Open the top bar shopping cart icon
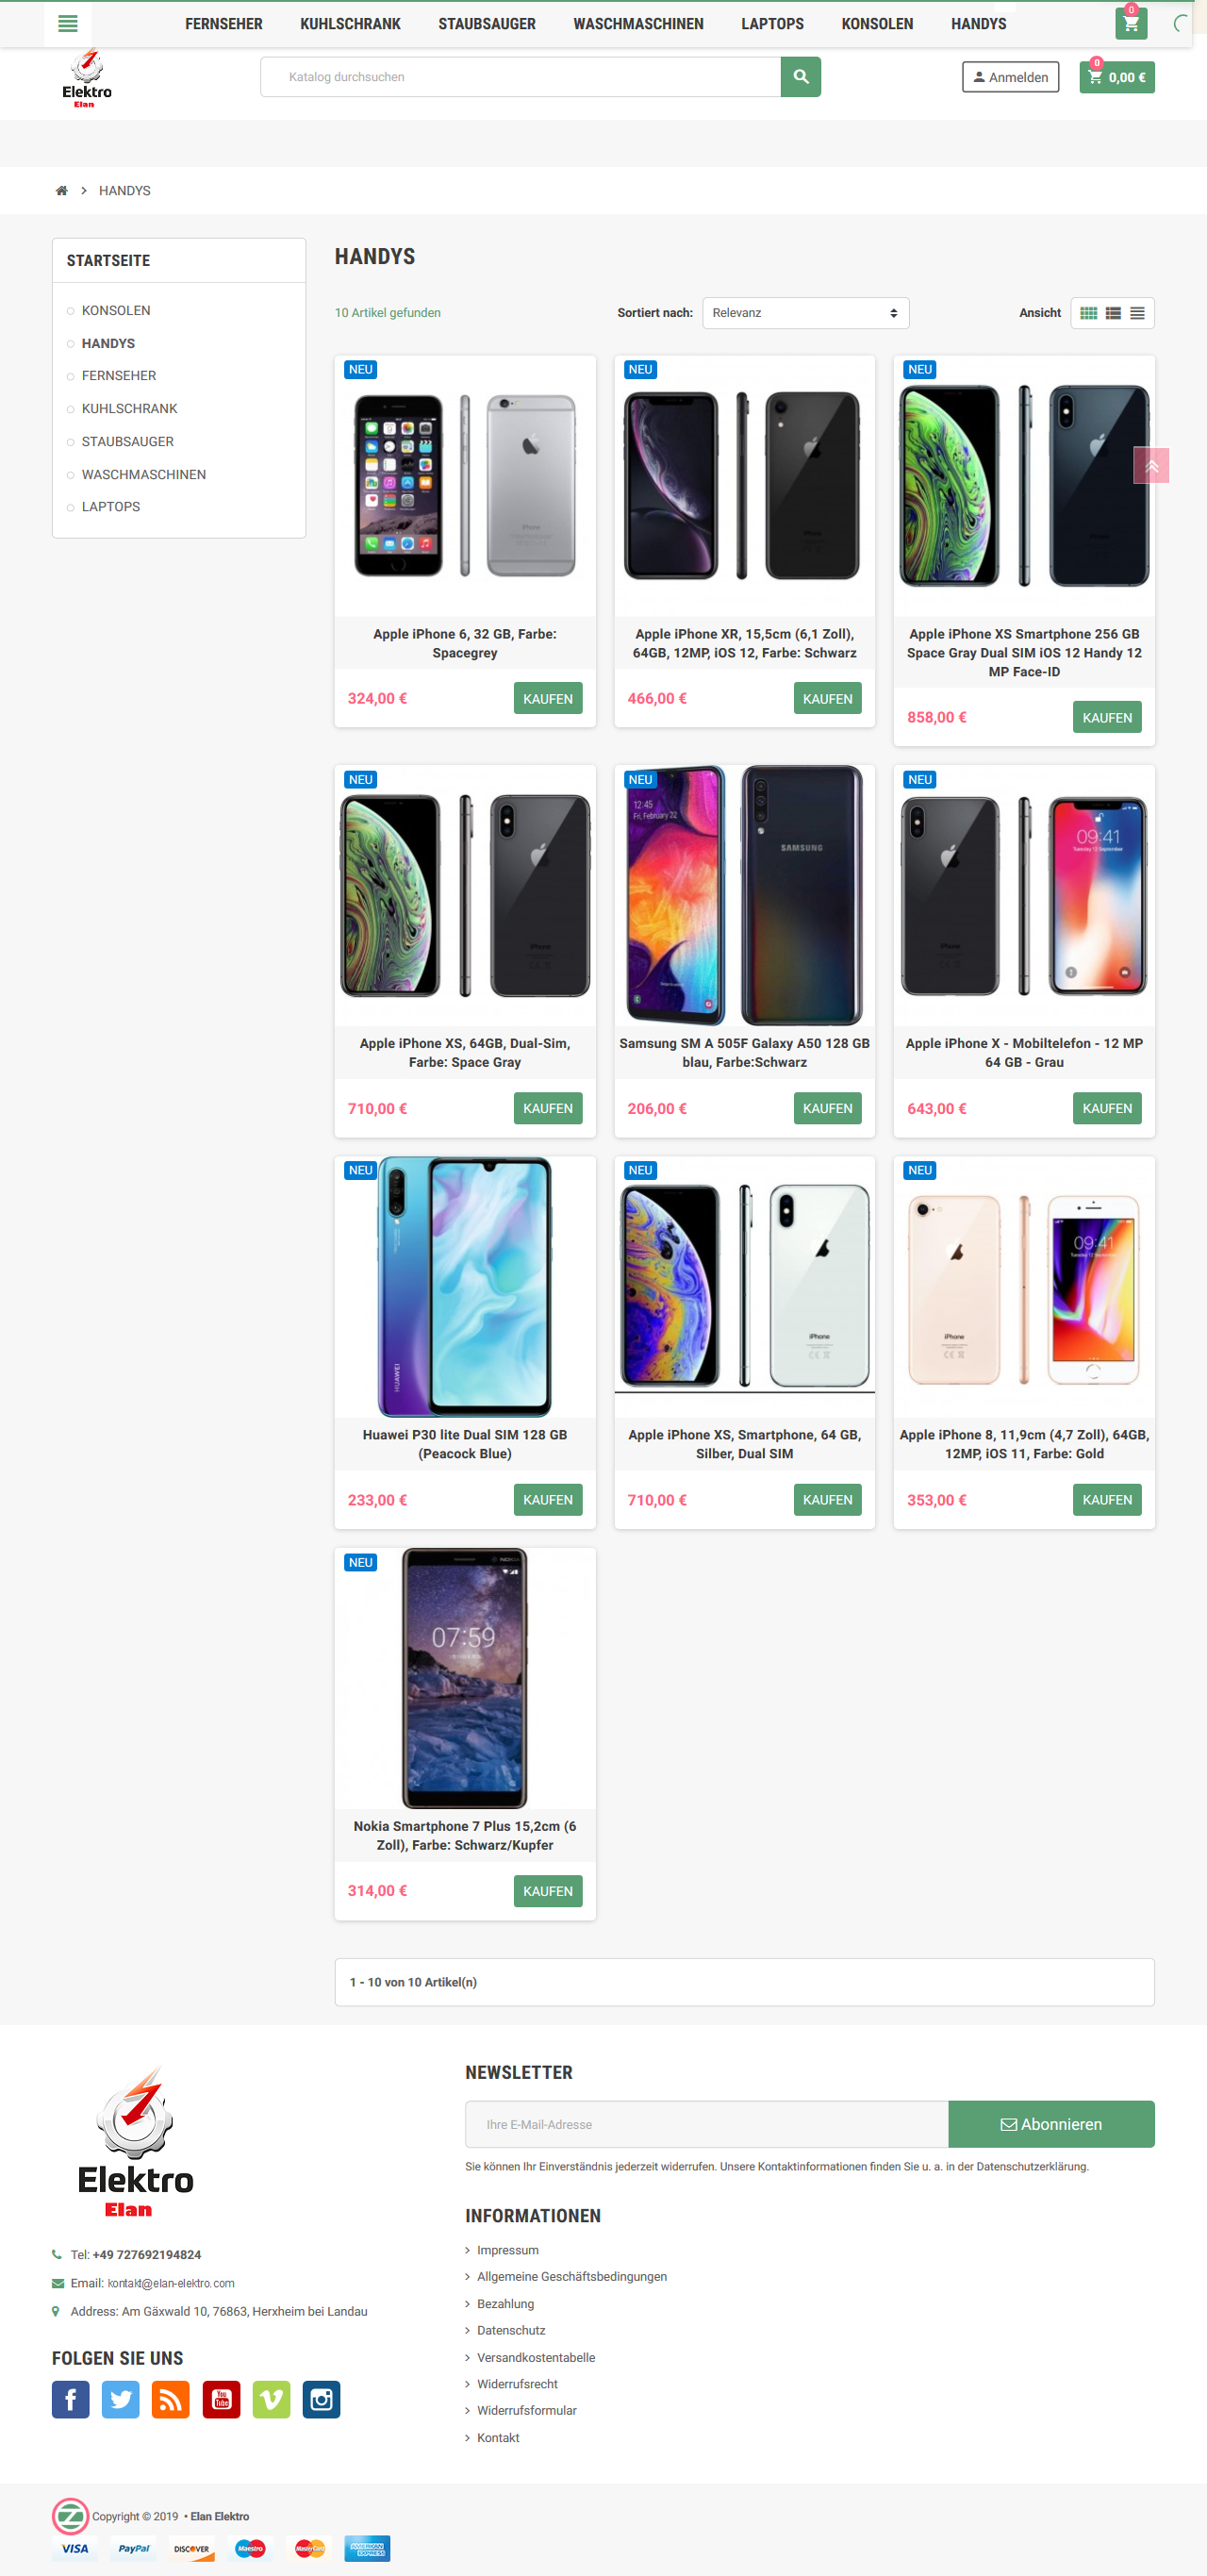Screen dimensions: 1207x2576 [1130, 24]
